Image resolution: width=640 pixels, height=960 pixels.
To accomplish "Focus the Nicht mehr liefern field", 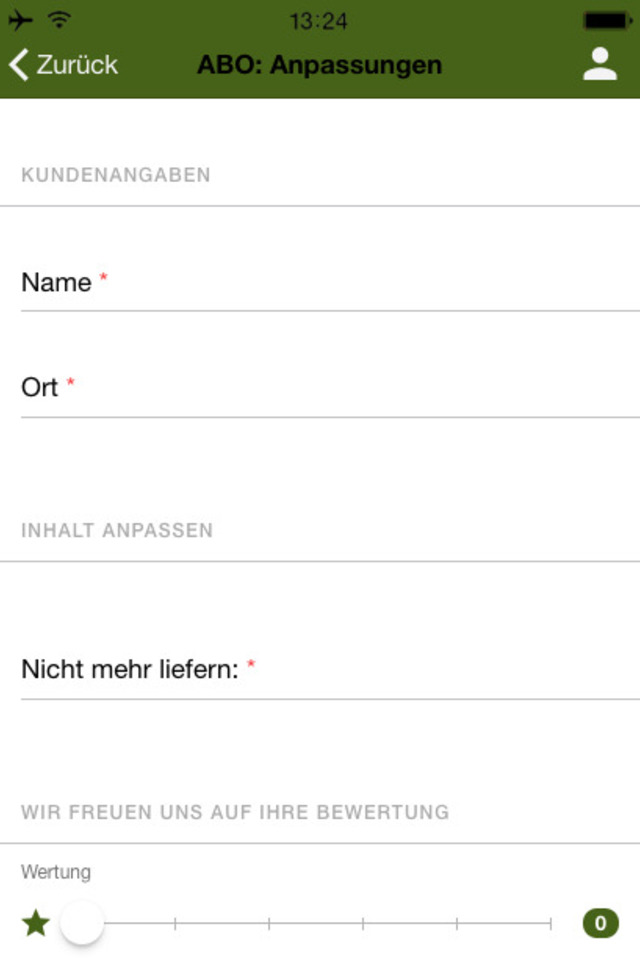I will [x=331, y=670].
